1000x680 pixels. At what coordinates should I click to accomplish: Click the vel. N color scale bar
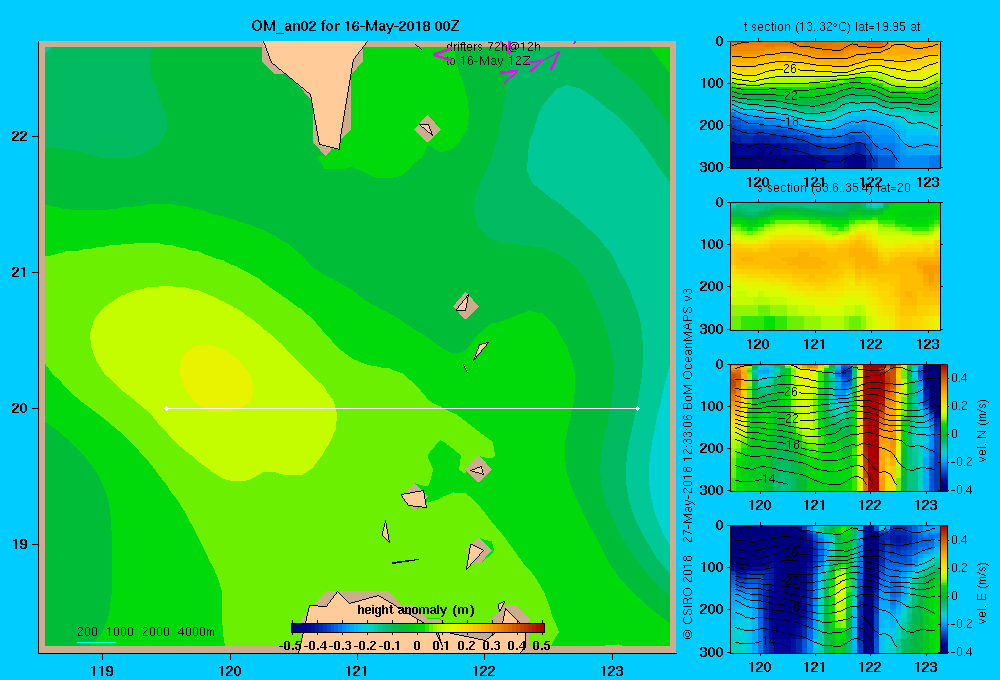pos(945,427)
